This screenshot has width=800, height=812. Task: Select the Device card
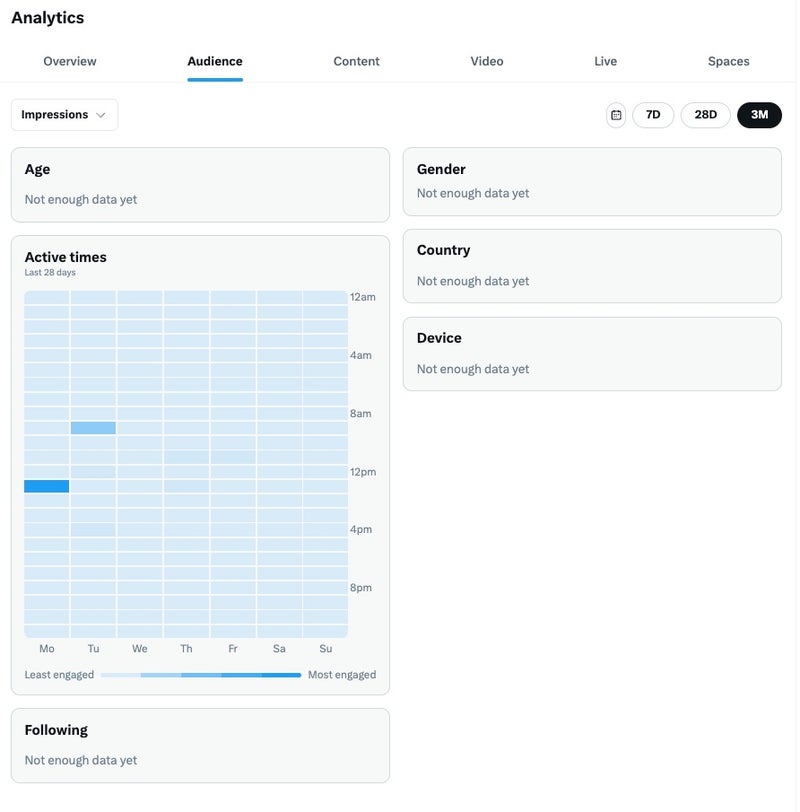click(x=591, y=353)
